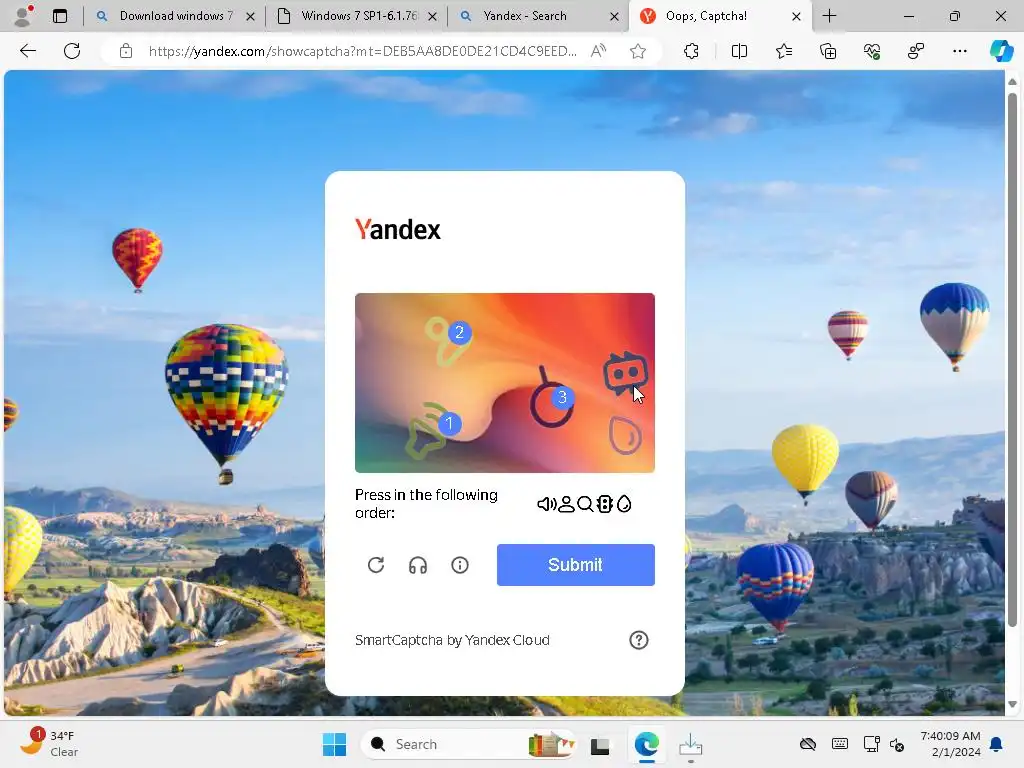This screenshot has height=768, width=1024.
Task: Open the black folder taskbar app
Action: pyautogui.click(x=600, y=744)
